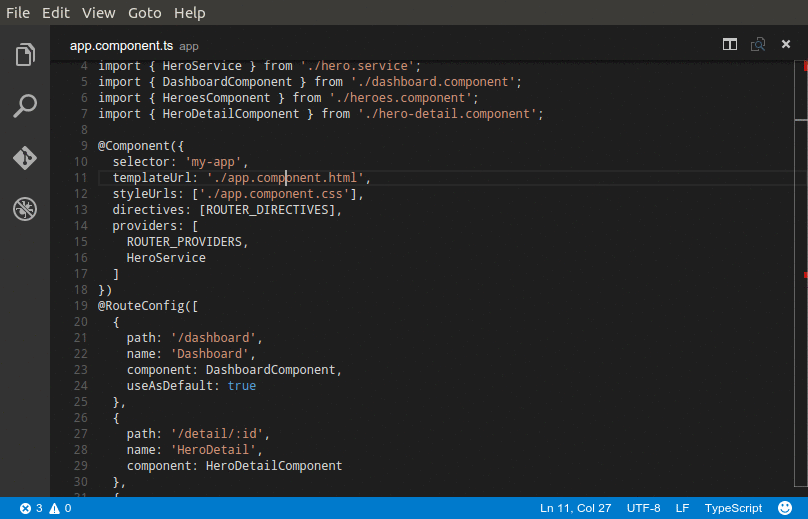This screenshot has height=519, width=808.
Task: Click the open preview/changes icon
Action: pos(758,44)
